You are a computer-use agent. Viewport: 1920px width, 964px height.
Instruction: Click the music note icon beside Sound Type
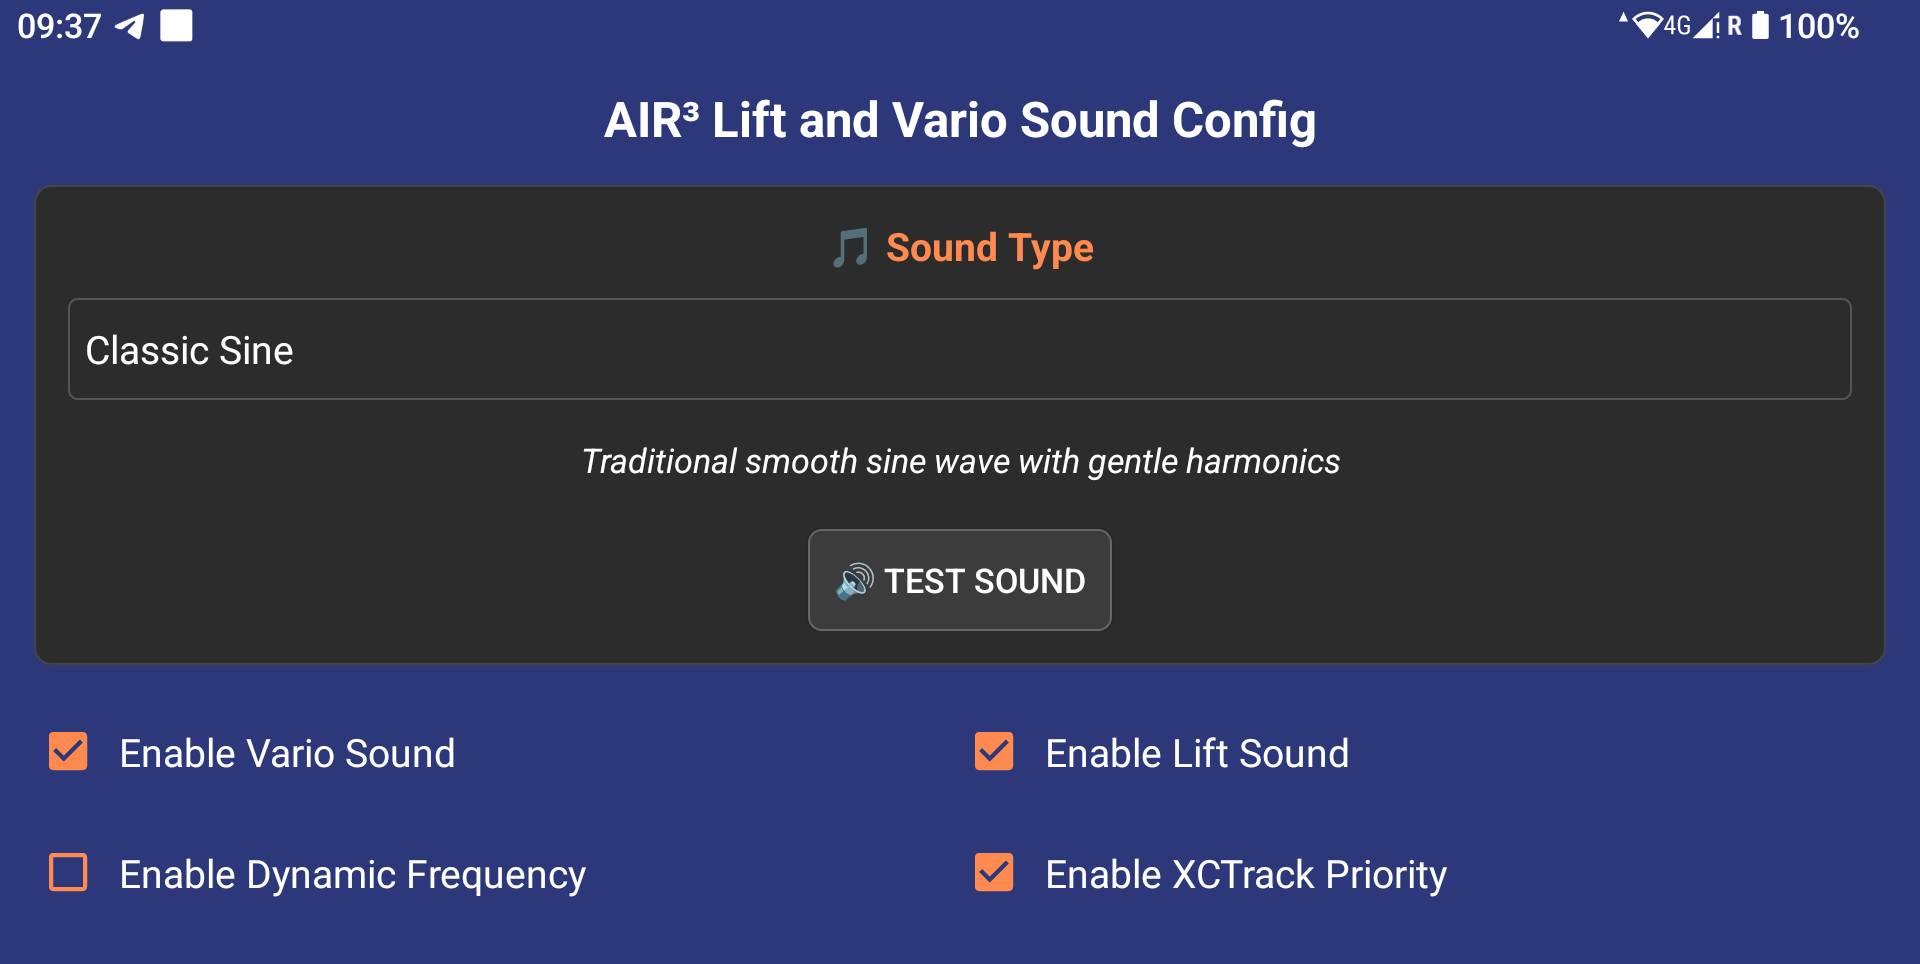(851, 248)
